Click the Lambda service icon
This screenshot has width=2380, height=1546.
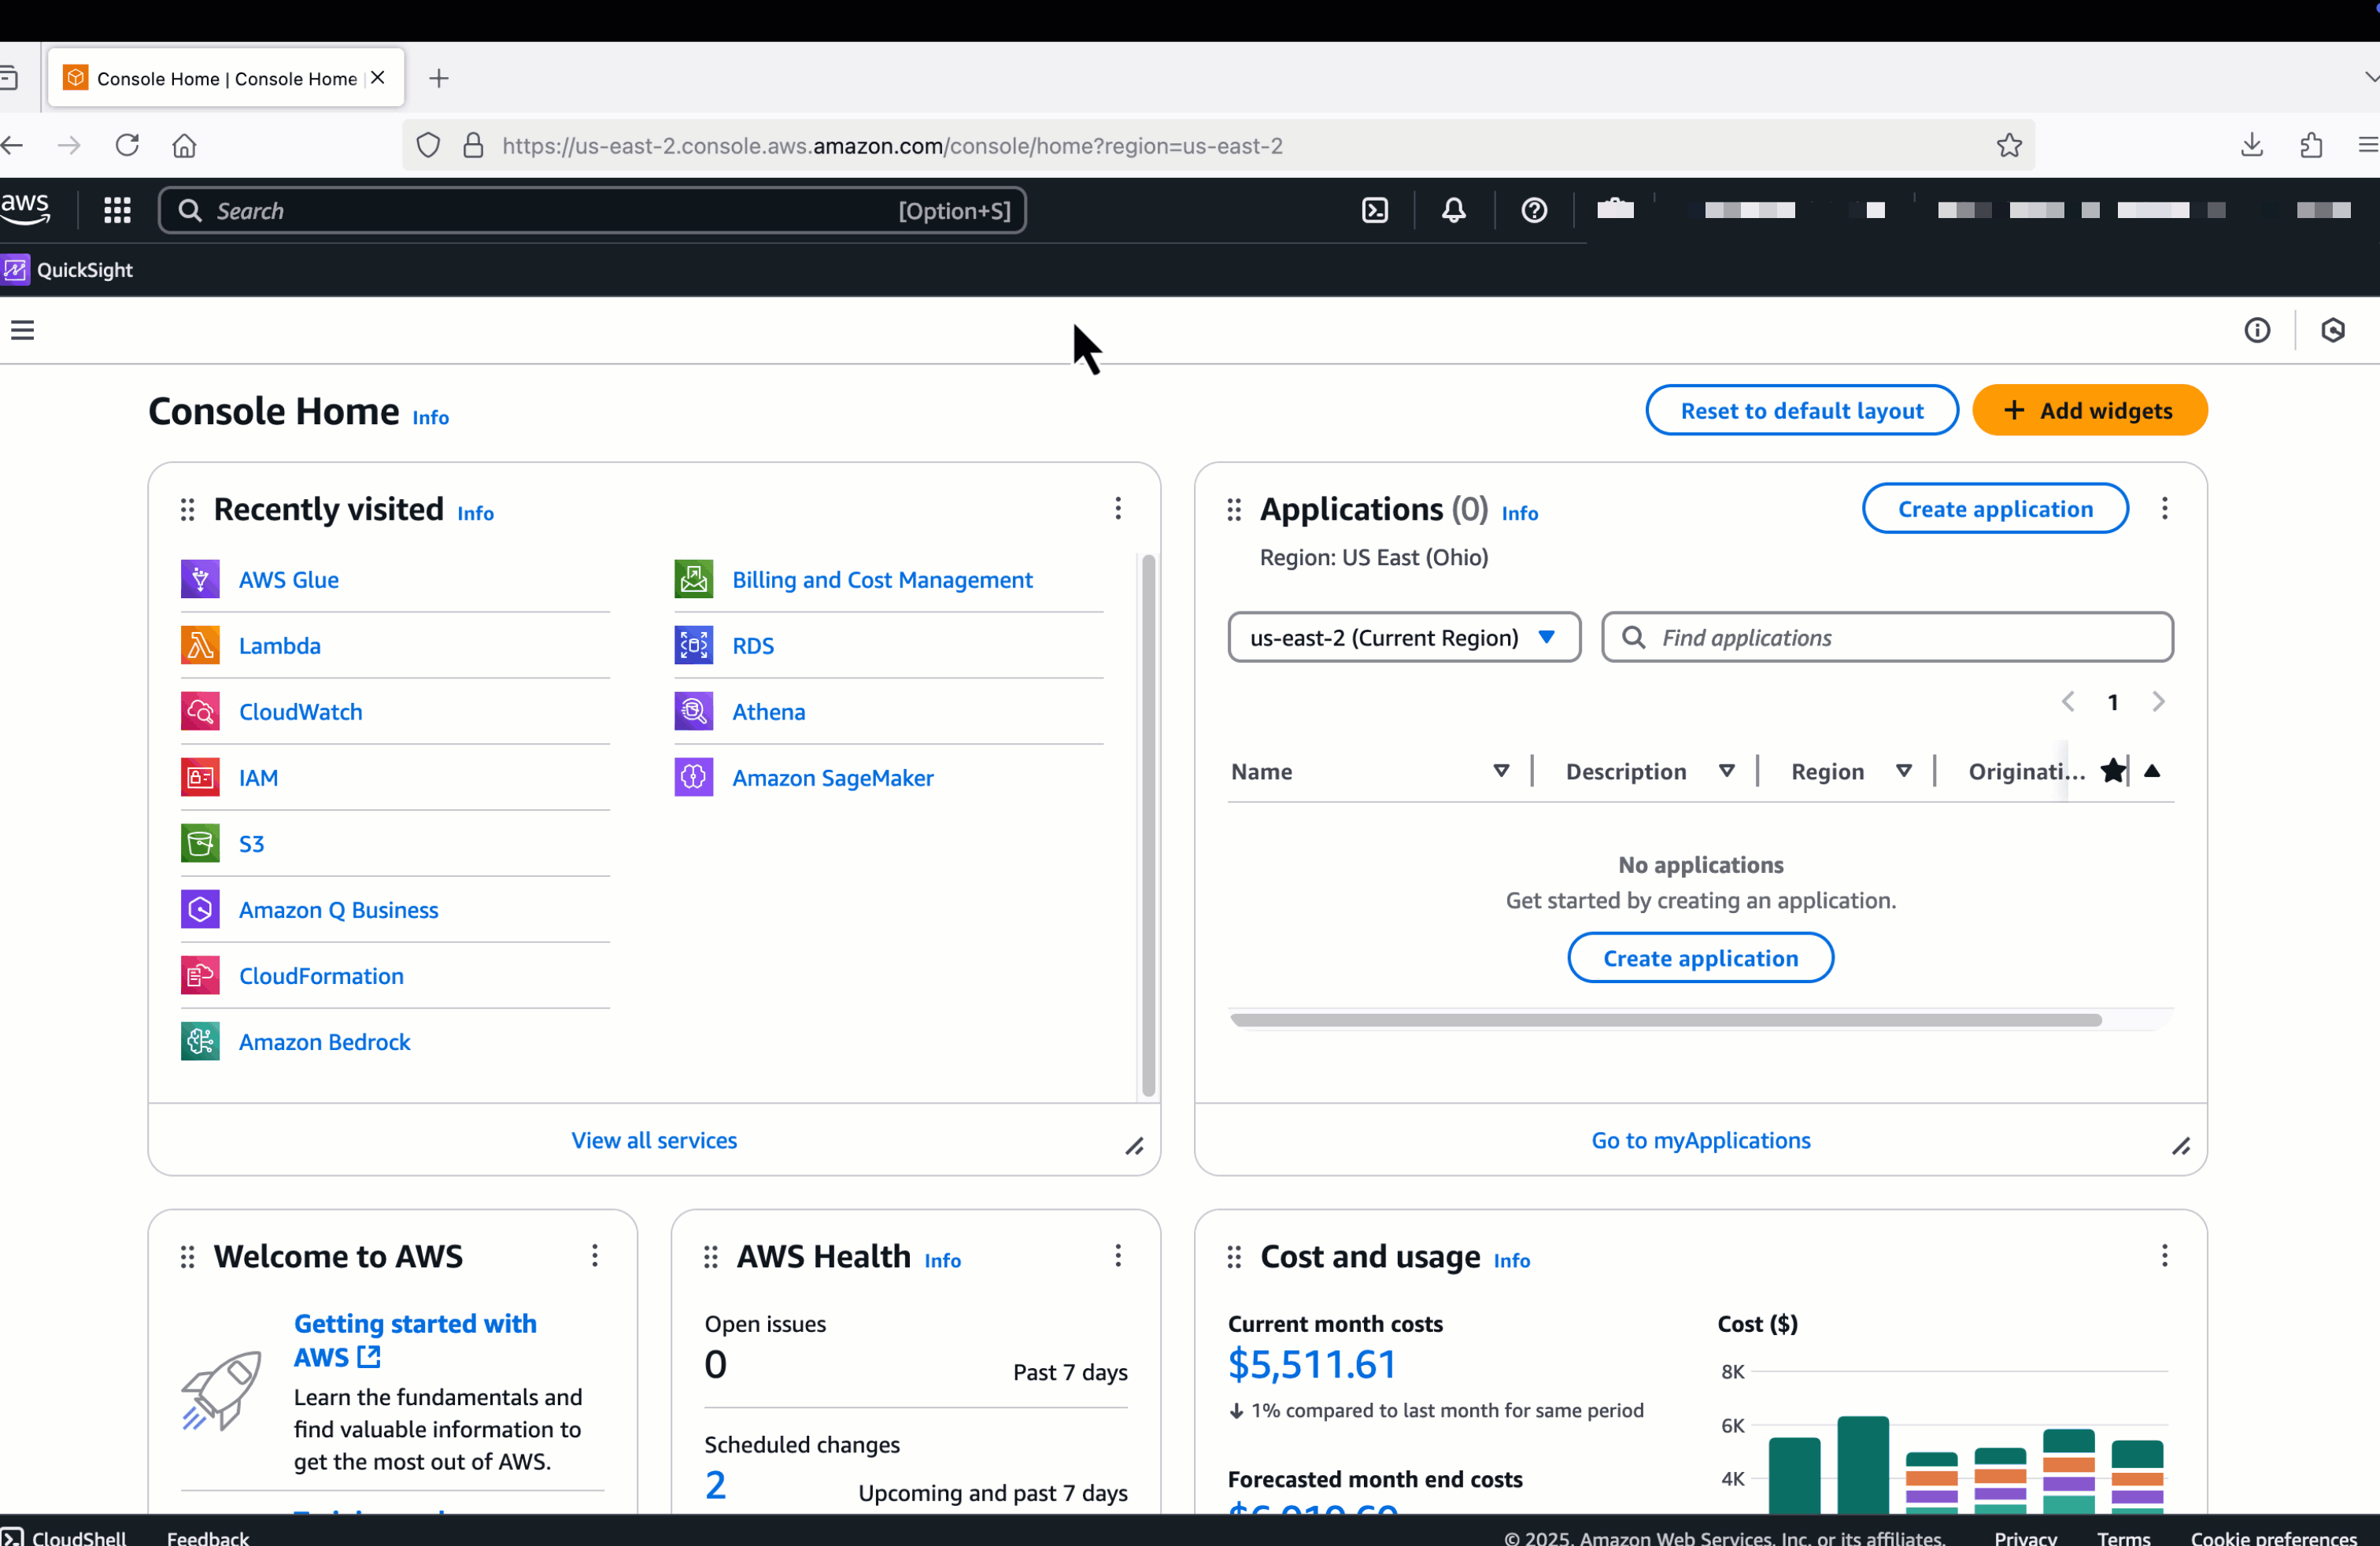click(x=200, y=646)
